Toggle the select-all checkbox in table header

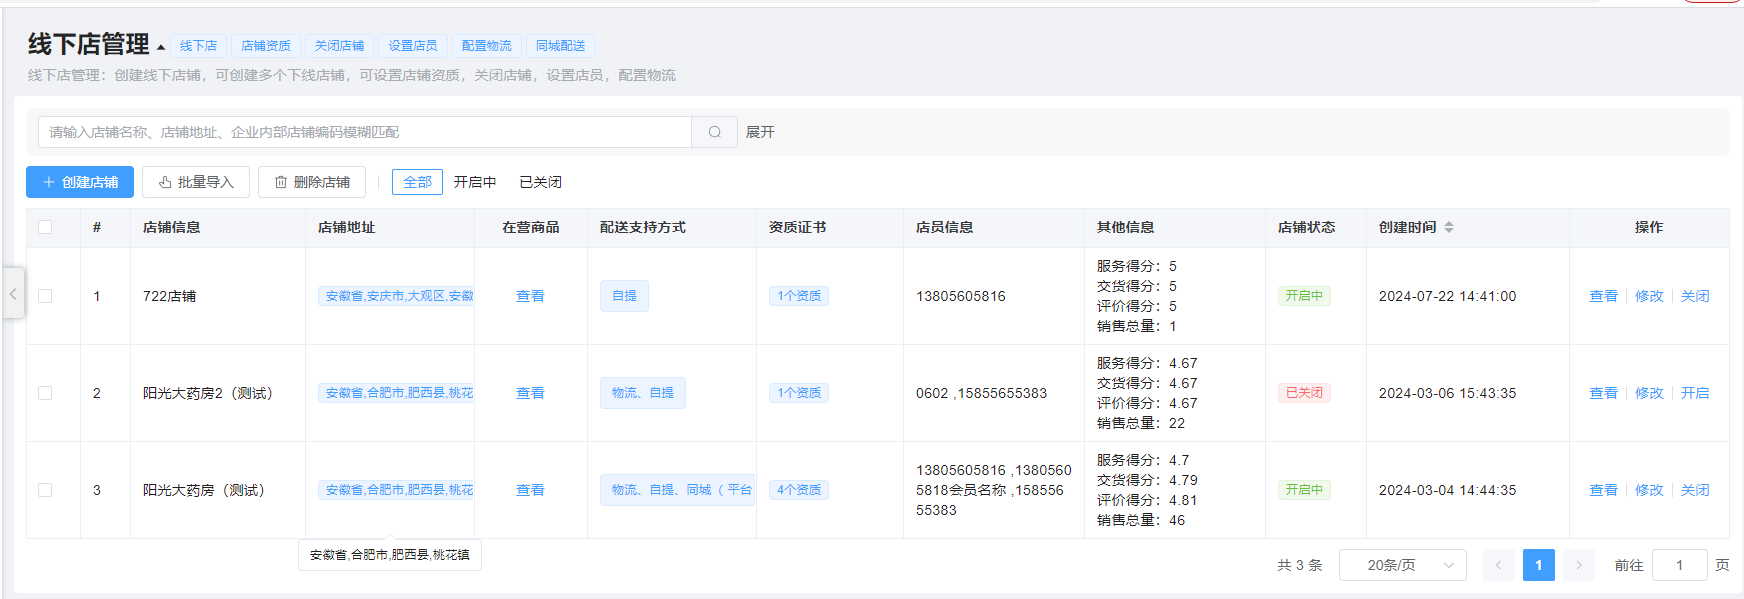45,227
